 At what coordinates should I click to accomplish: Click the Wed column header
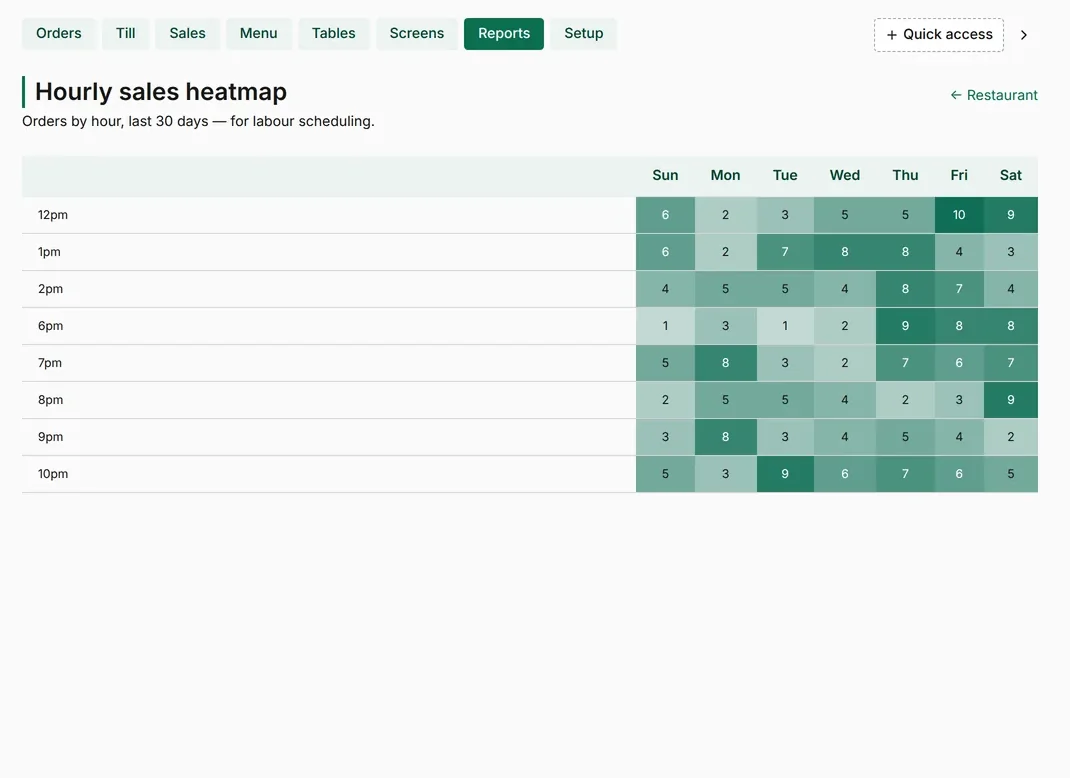pos(845,175)
